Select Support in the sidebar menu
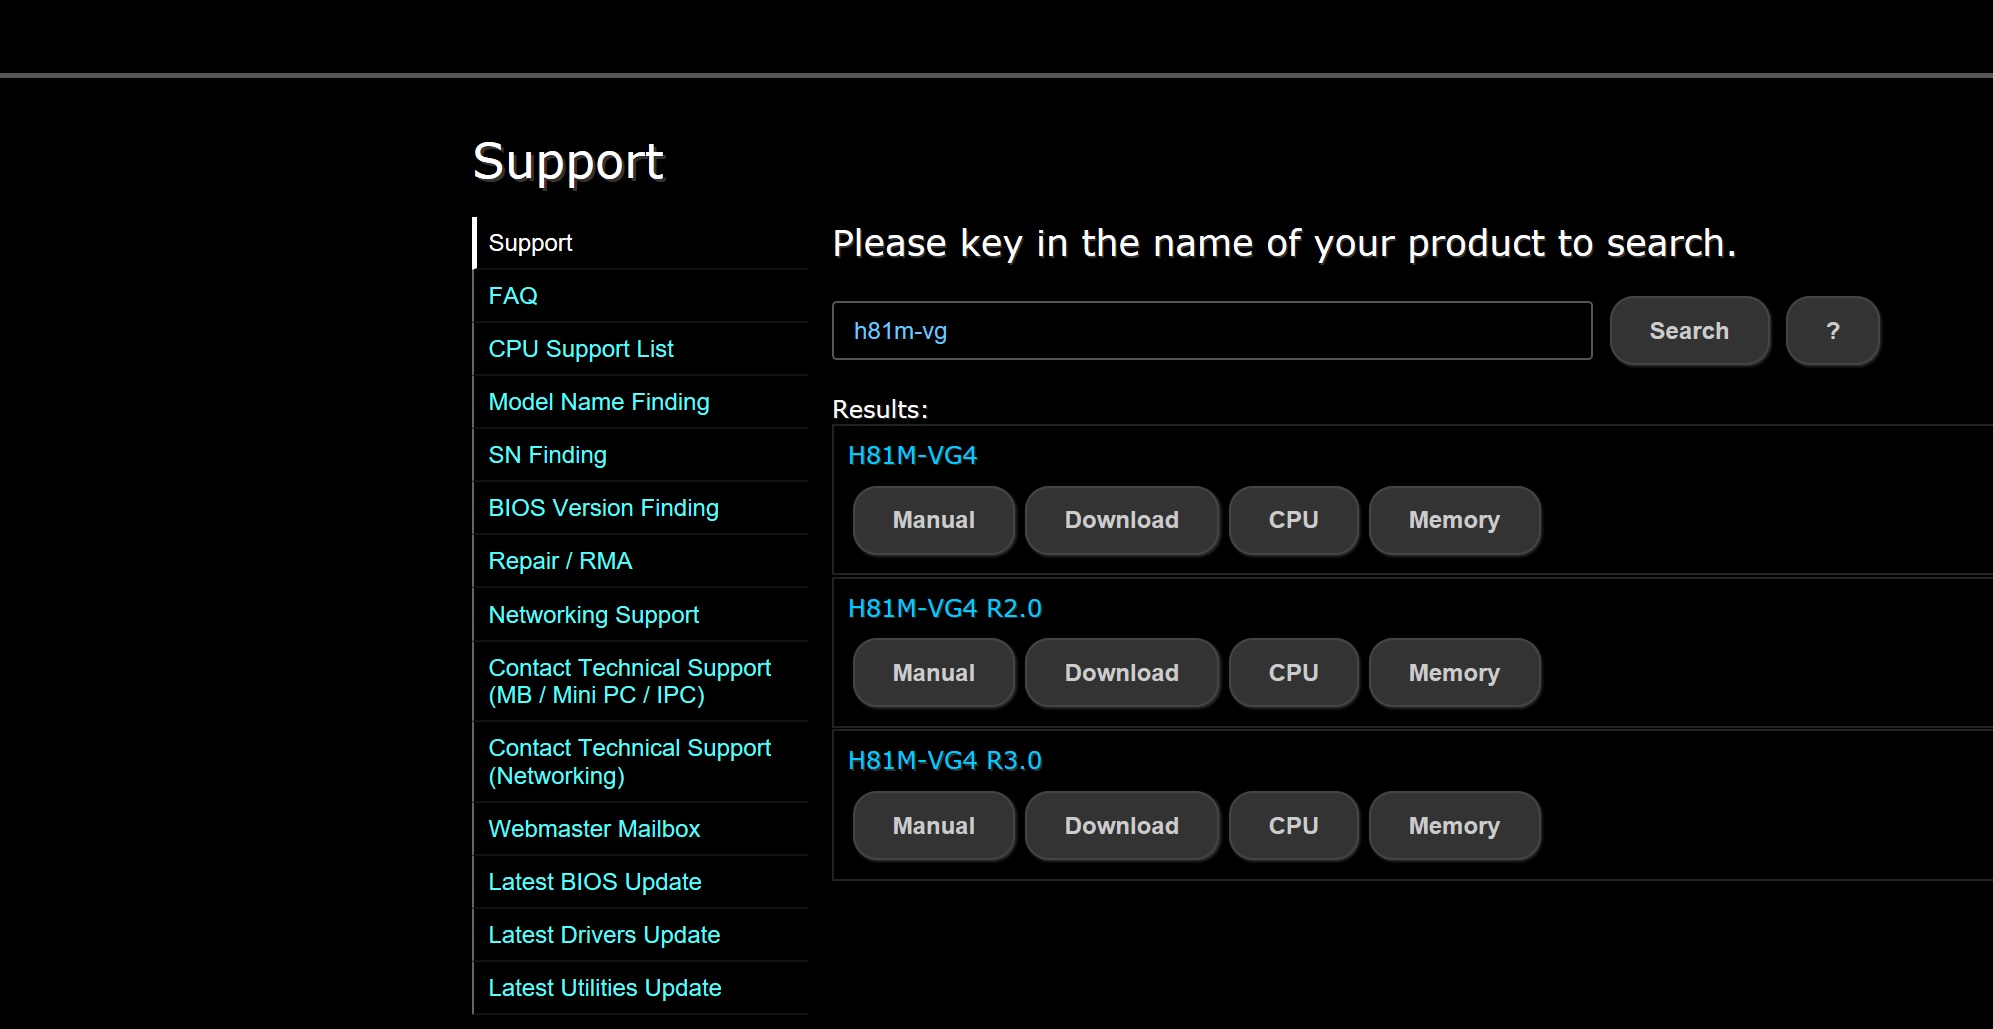This screenshot has height=1029, width=1993. pyautogui.click(x=640, y=243)
